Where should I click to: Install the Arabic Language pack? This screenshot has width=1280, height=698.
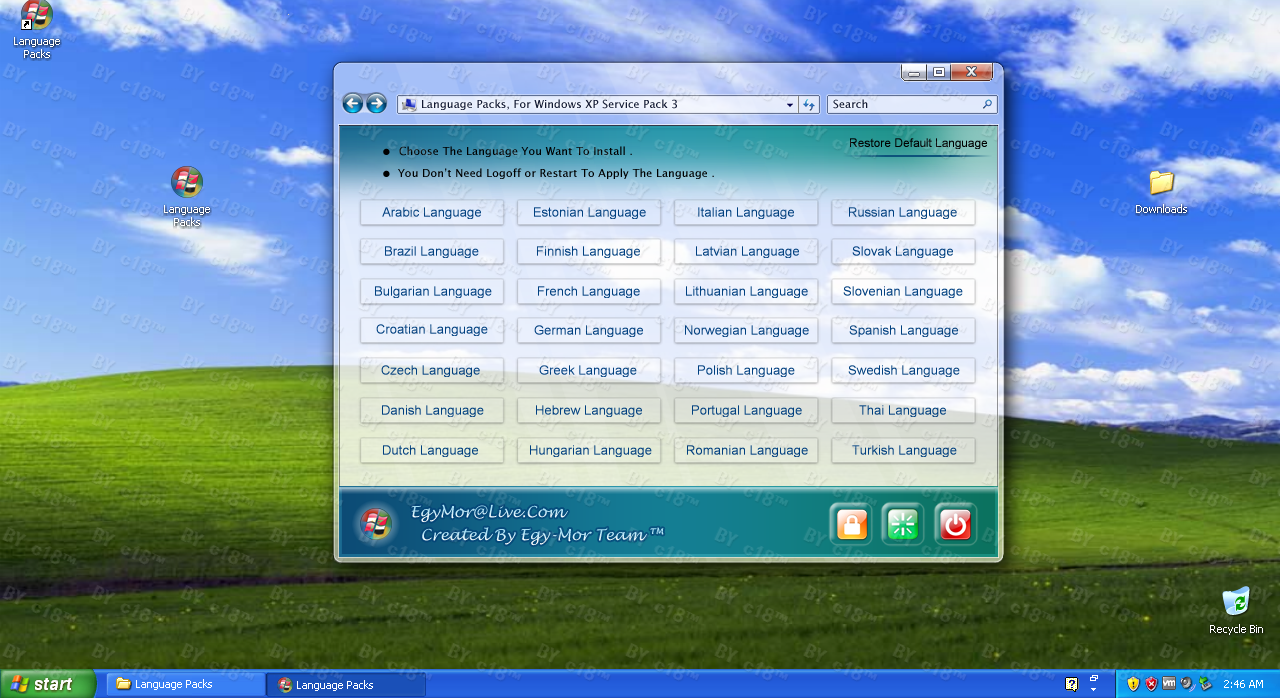pyautogui.click(x=432, y=212)
